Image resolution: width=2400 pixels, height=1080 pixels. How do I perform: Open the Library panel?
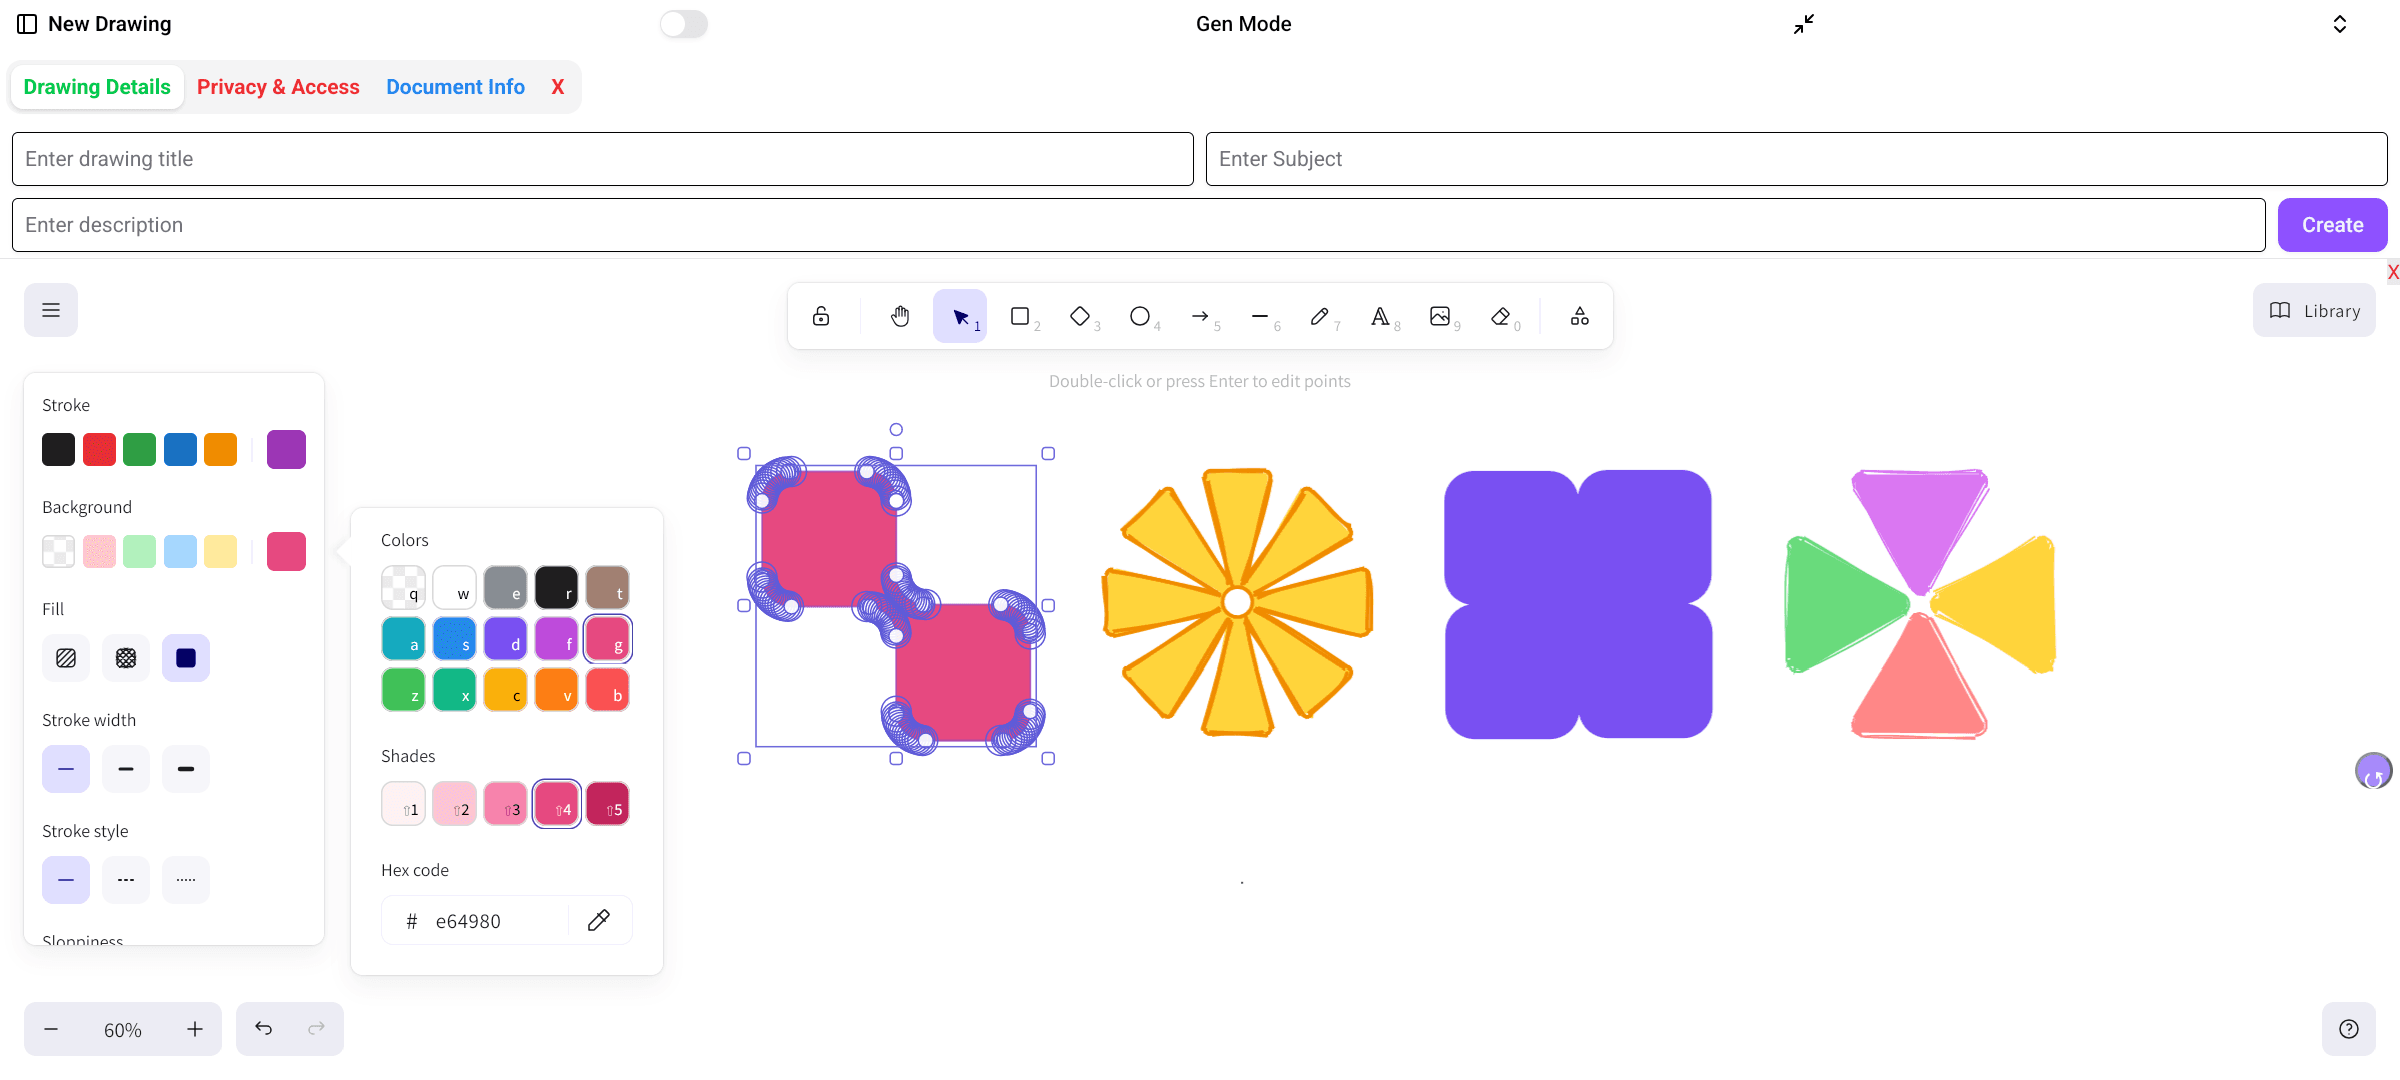coord(2314,311)
